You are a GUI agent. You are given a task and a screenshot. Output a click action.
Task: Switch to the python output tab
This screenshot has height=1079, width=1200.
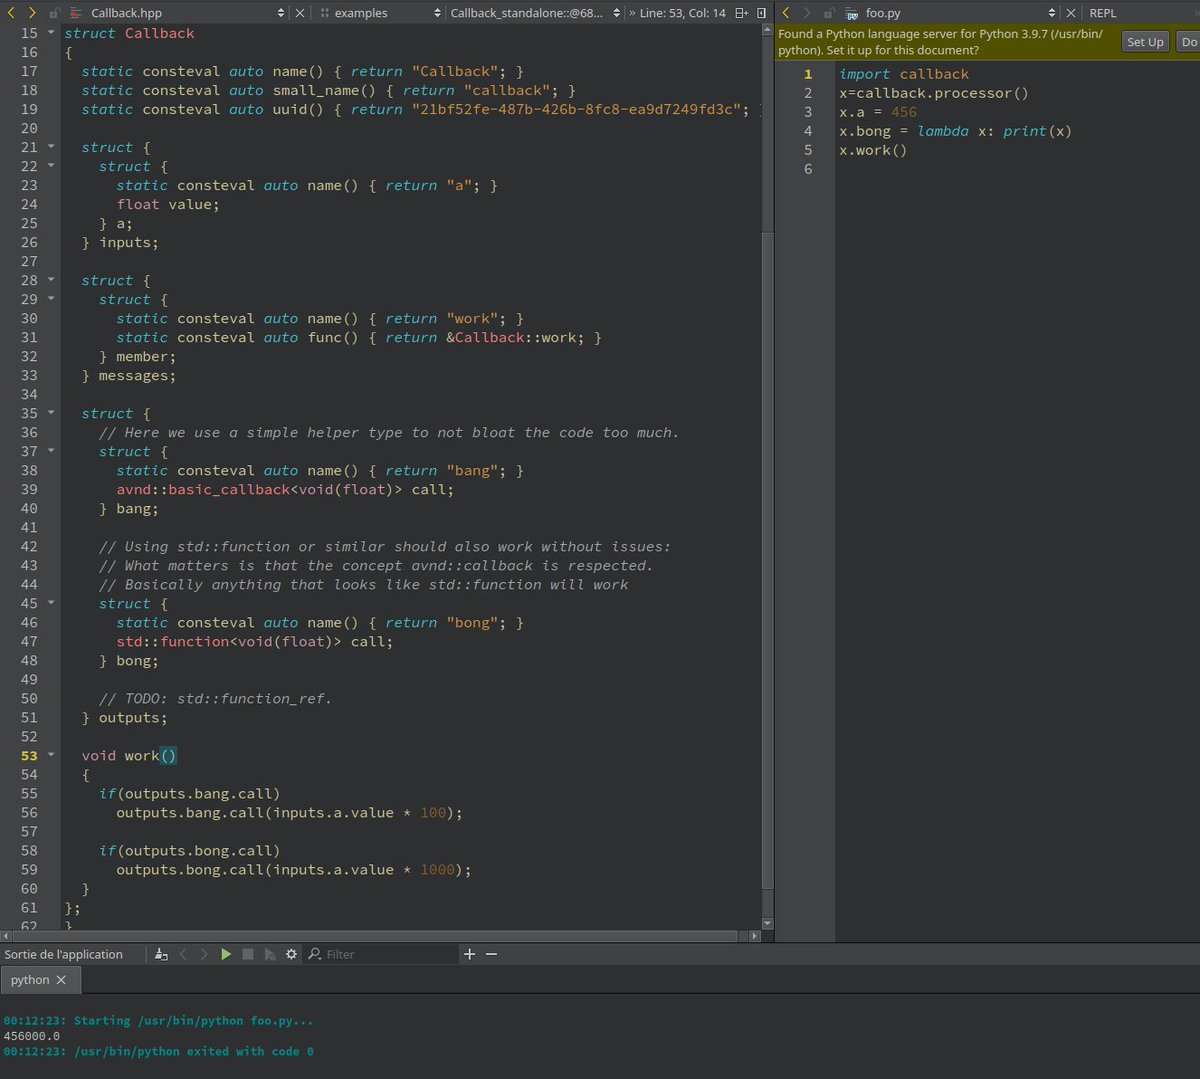click(28, 979)
